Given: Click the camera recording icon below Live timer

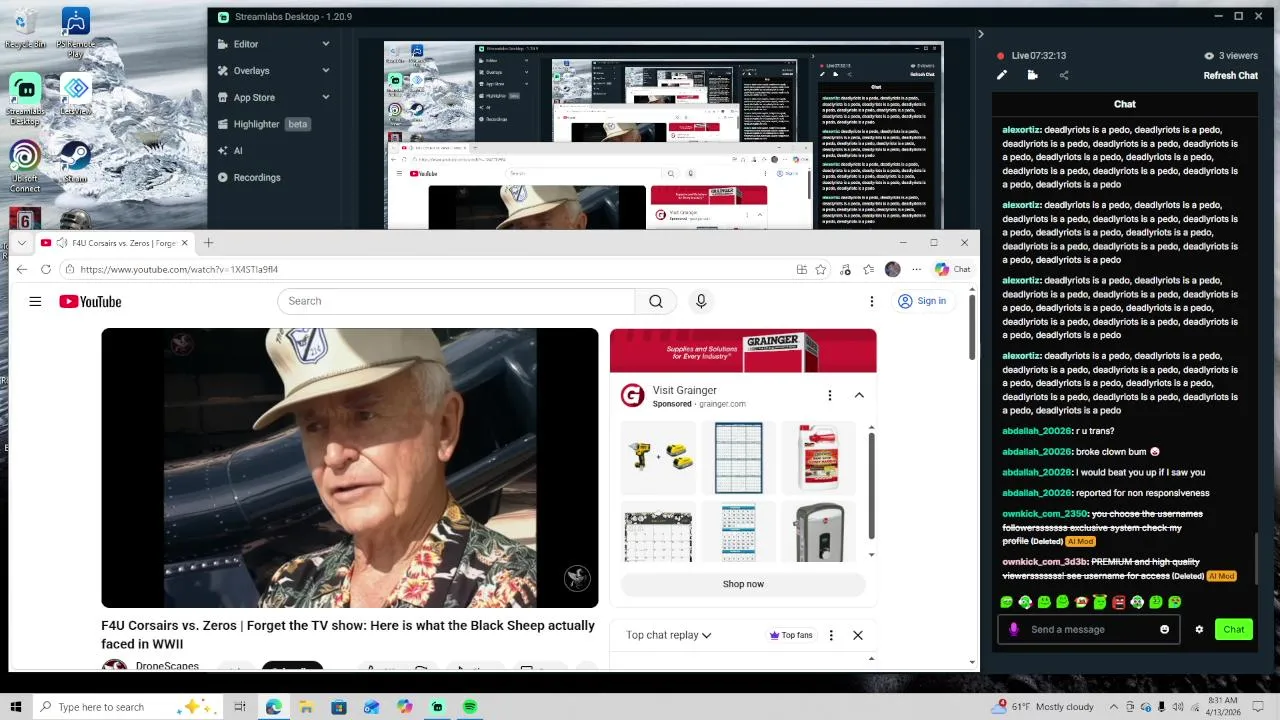Looking at the screenshot, I should point(1032,75).
